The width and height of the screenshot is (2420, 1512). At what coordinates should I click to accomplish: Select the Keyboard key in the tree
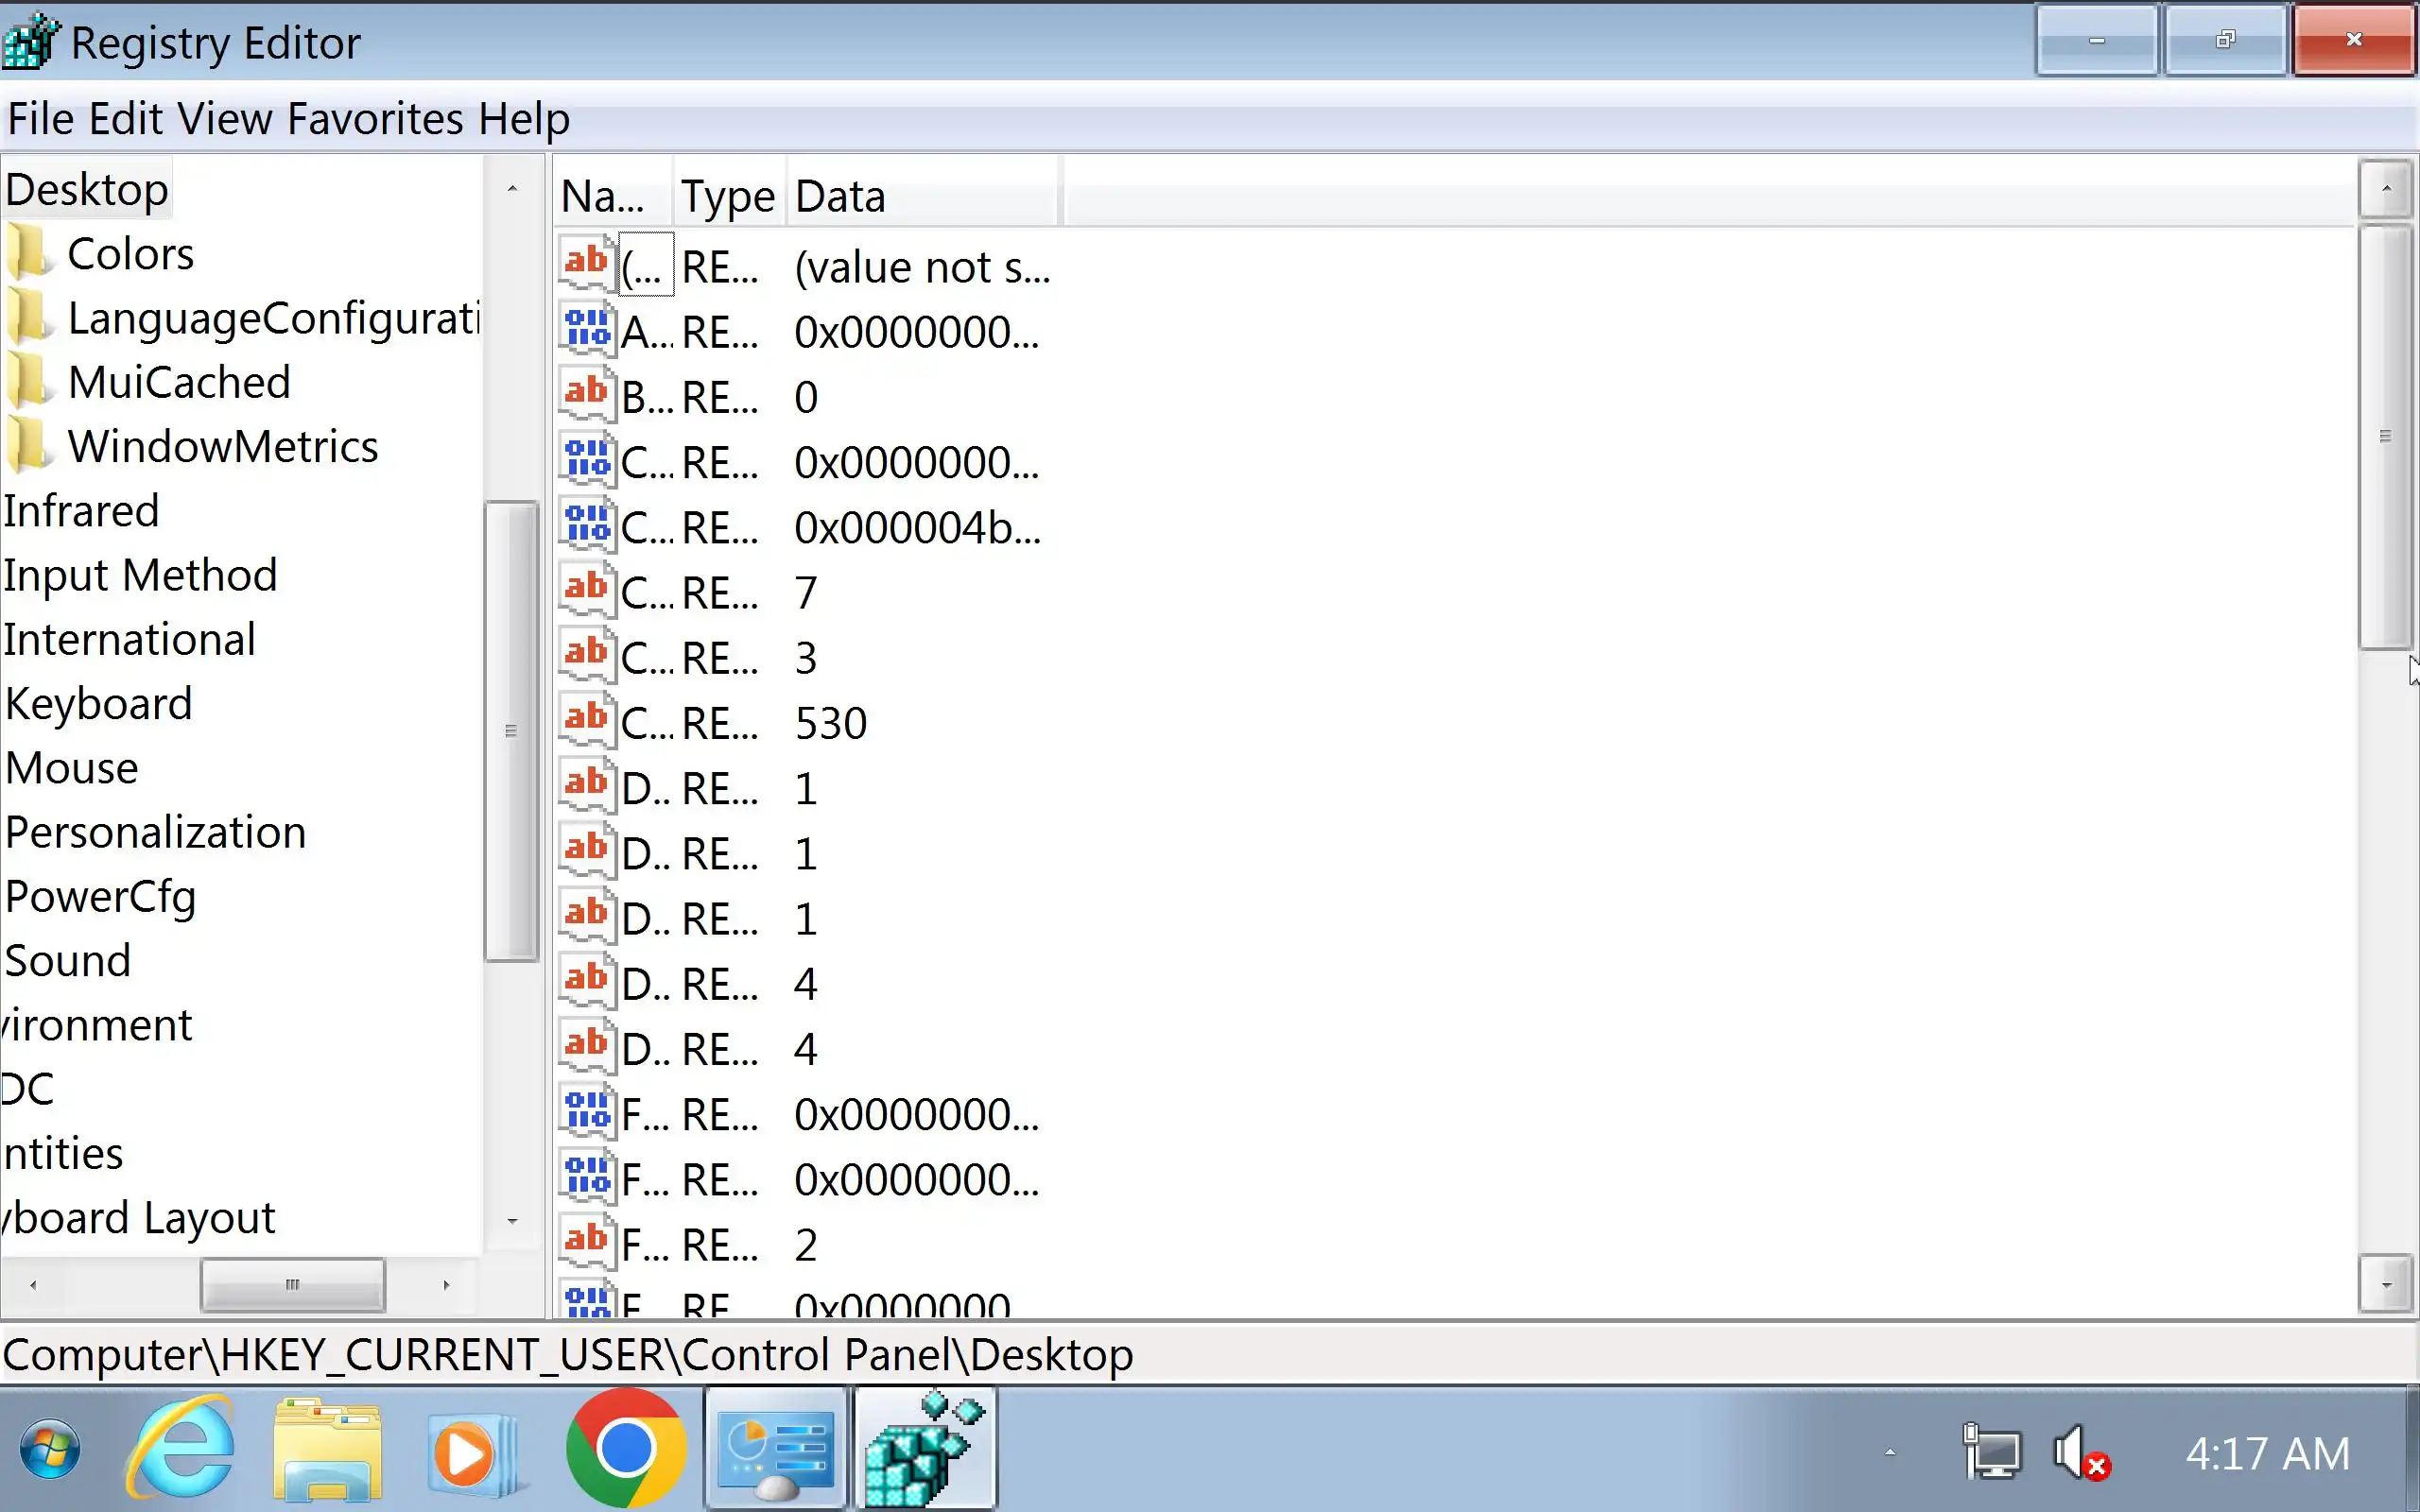[98, 704]
